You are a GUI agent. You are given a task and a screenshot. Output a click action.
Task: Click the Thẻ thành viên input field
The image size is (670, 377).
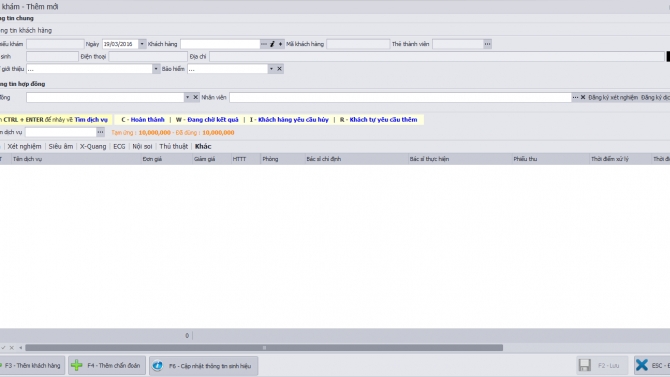(458, 44)
